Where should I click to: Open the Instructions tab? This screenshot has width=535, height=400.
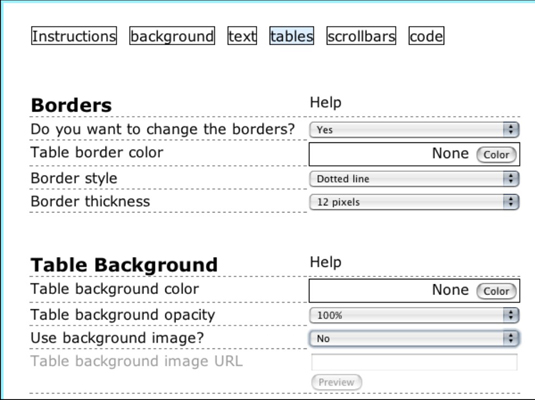click(74, 36)
